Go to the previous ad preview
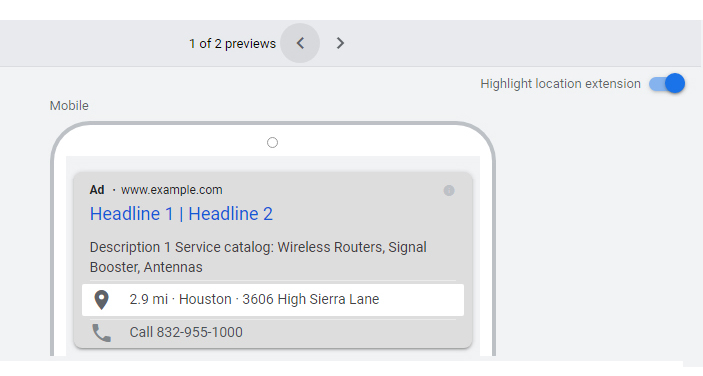 pyautogui.click(x=300, y=43)
